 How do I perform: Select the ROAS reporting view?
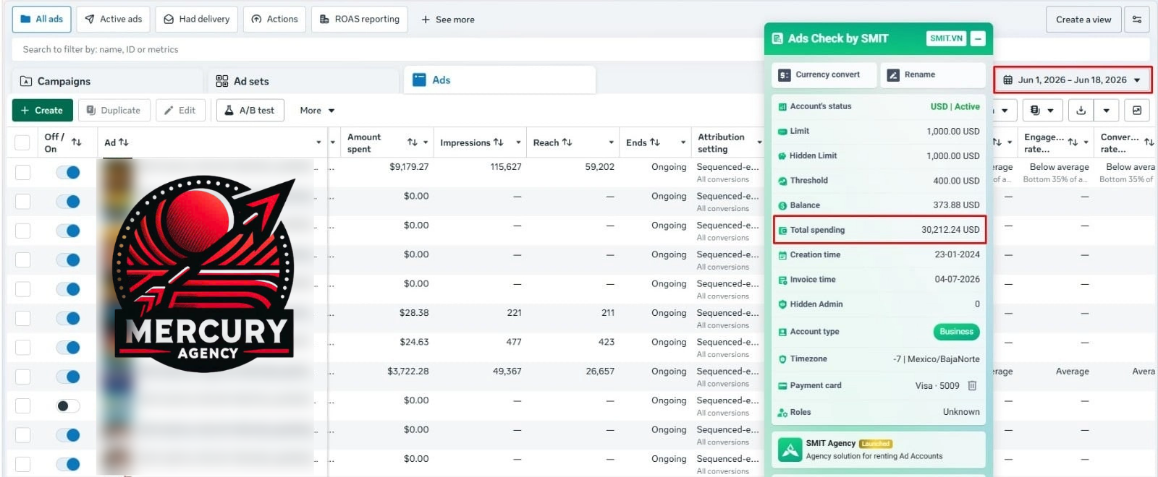click(359, 19)
